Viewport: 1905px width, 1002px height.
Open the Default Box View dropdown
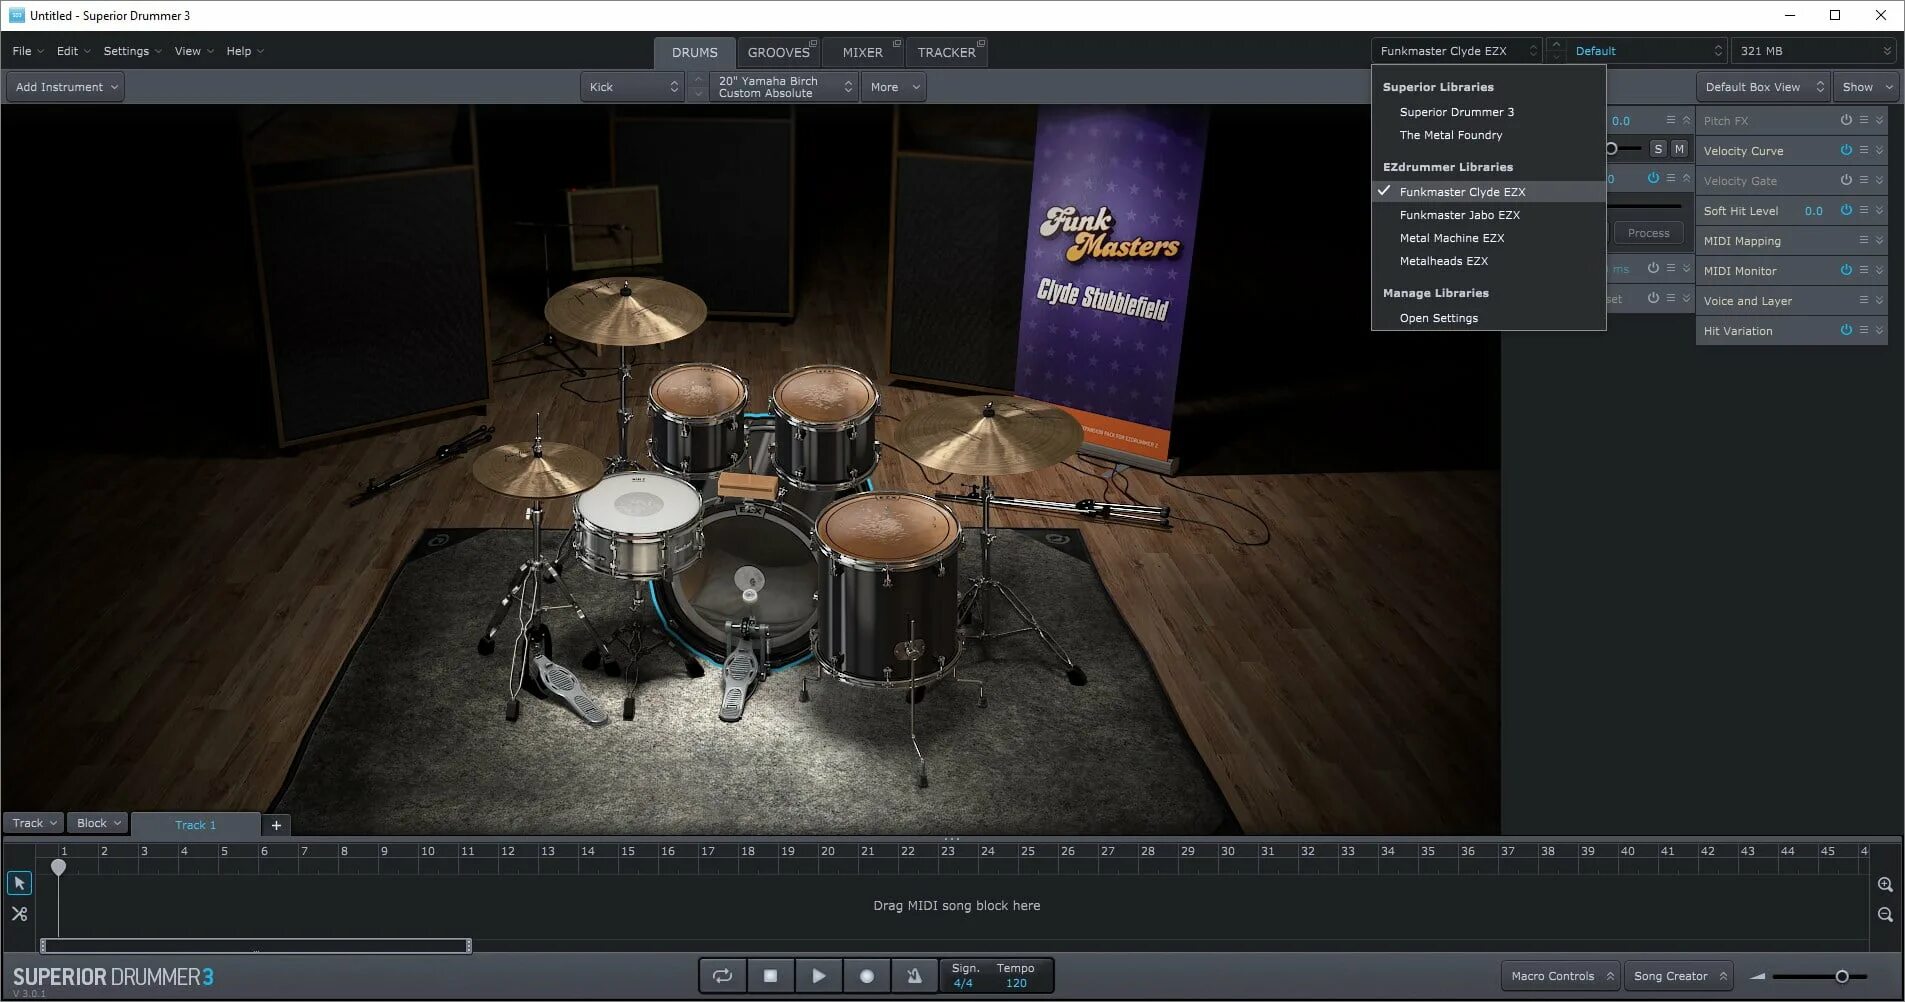(x=1763, y=87)
